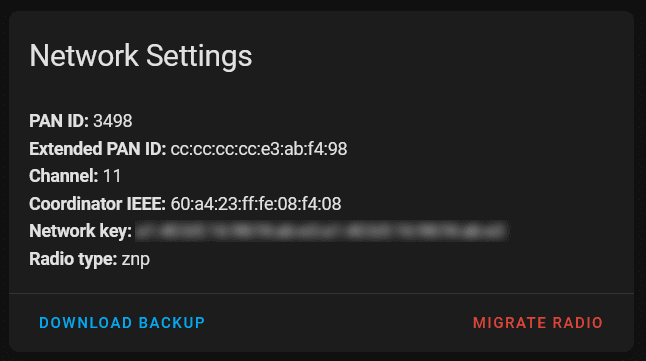Viewport: 646px width, 361px height.
Task: Click the divider line above the buttons
Action: (x=321, y=293)
